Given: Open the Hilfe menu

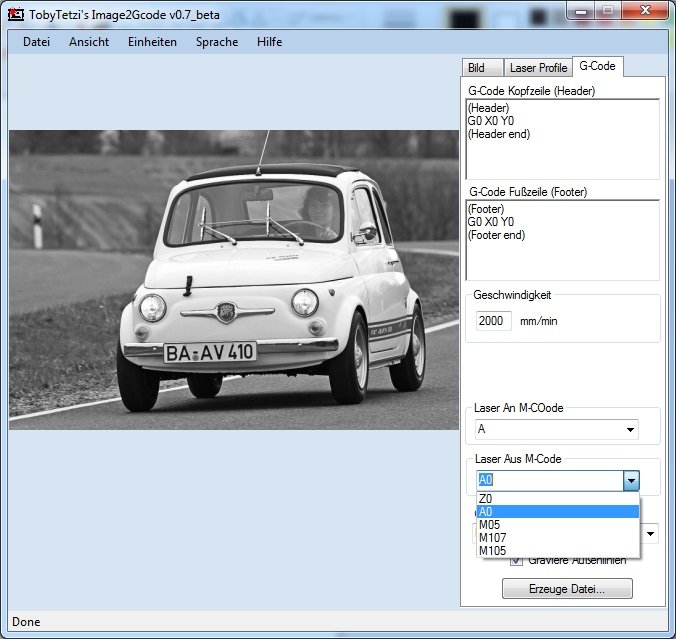Looking at the screenshot, I should coord(269,42).
